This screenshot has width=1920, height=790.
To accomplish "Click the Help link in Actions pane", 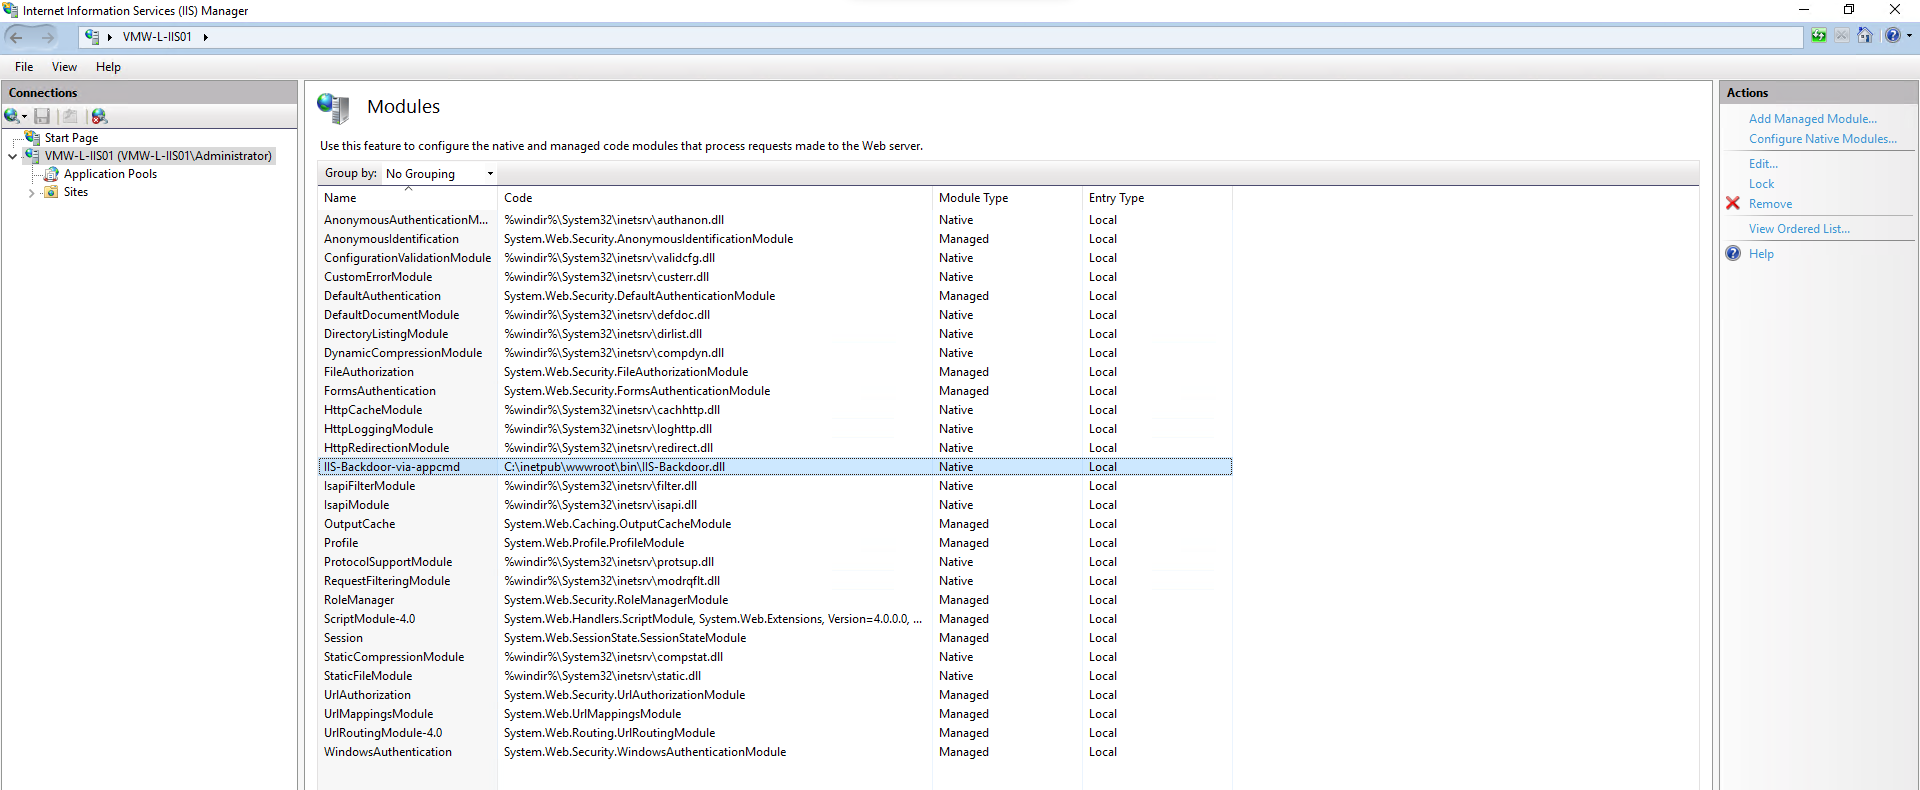I will [x=1761, y=254].
